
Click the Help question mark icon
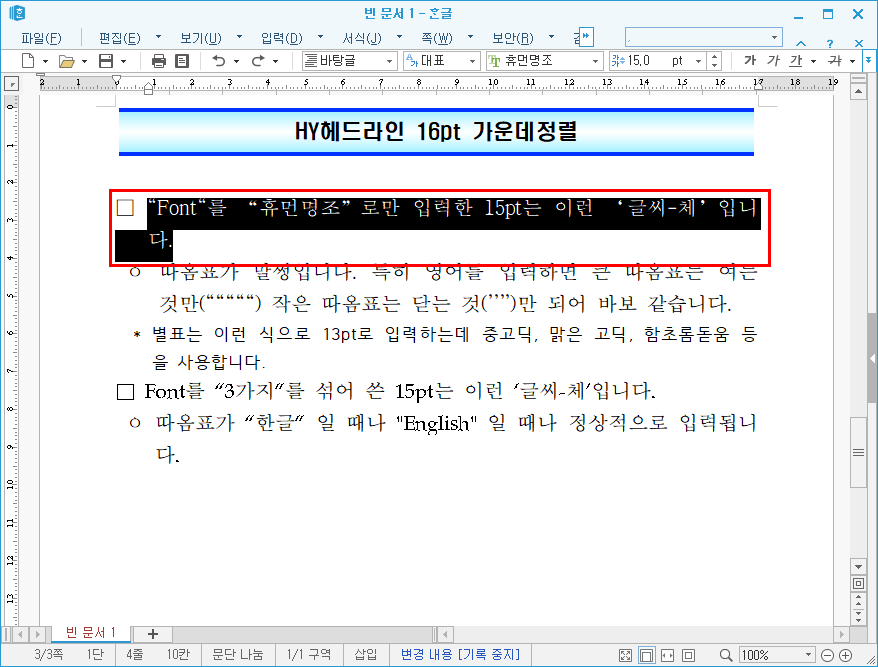coord(830,43)
